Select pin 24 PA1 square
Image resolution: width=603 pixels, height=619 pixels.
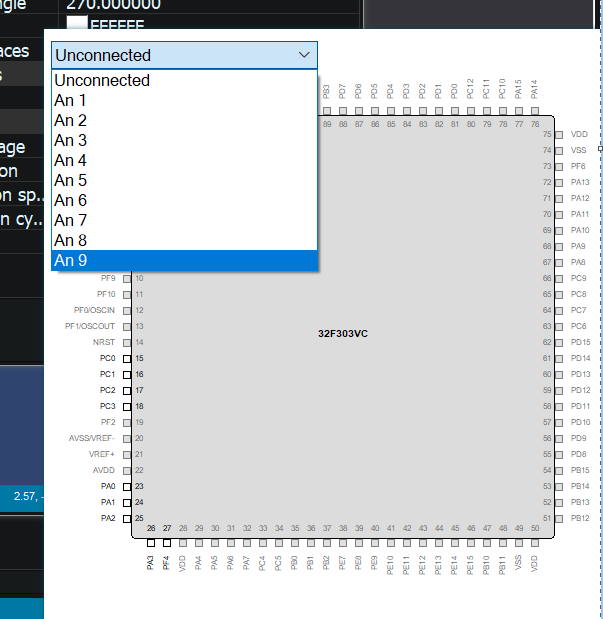pyautogui.click(x=127, y=503)
